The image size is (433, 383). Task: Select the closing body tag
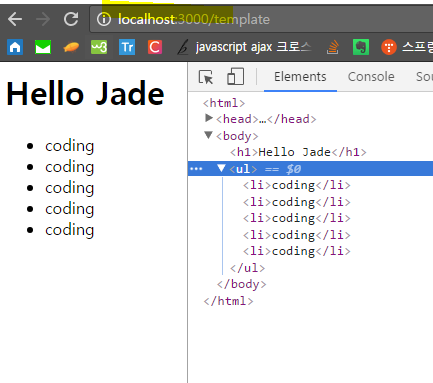pyautogui.click(x=241, y=284)
